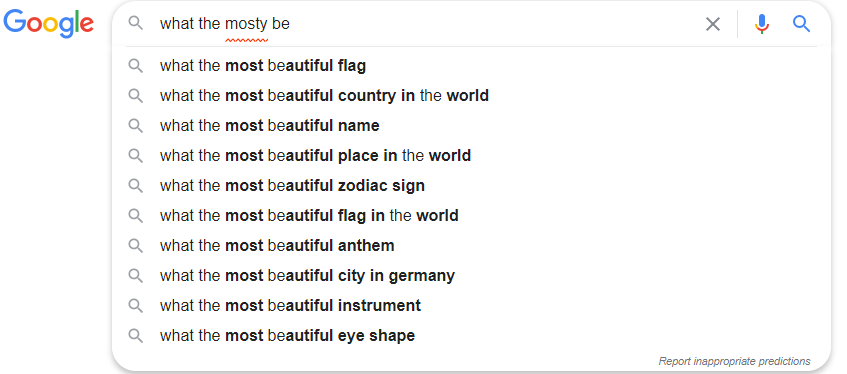Choose 'most beautiful country in the world' suggestion
The image size is (847, 374).
(471, 96)
